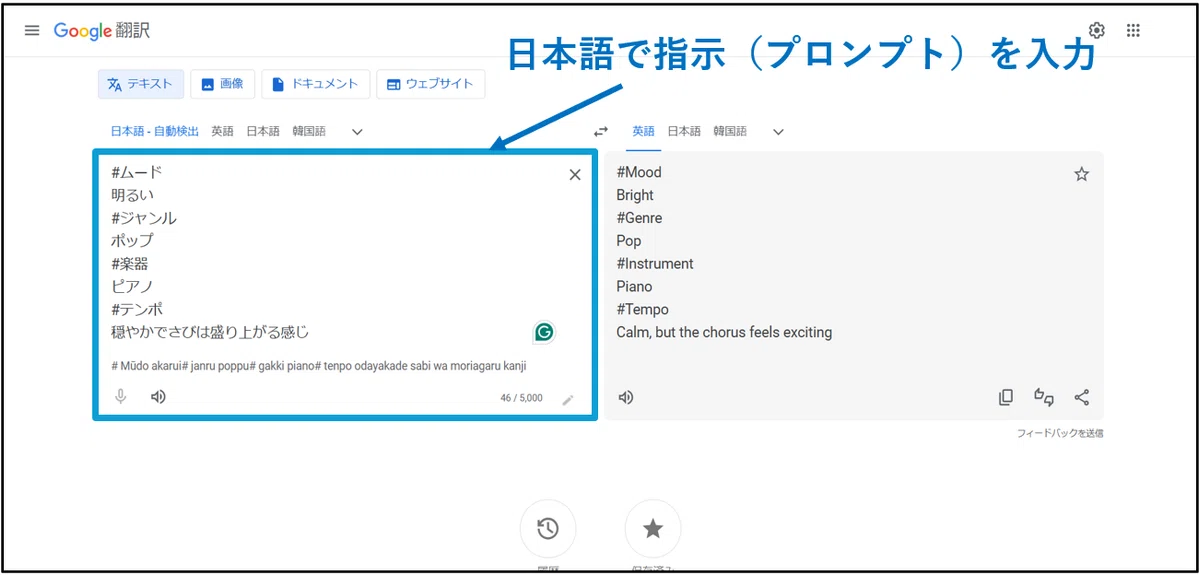The height and width of the screenshot is (575, 1200).
Task: Copy the translation to clipboard
Action: coord(1006,397)
